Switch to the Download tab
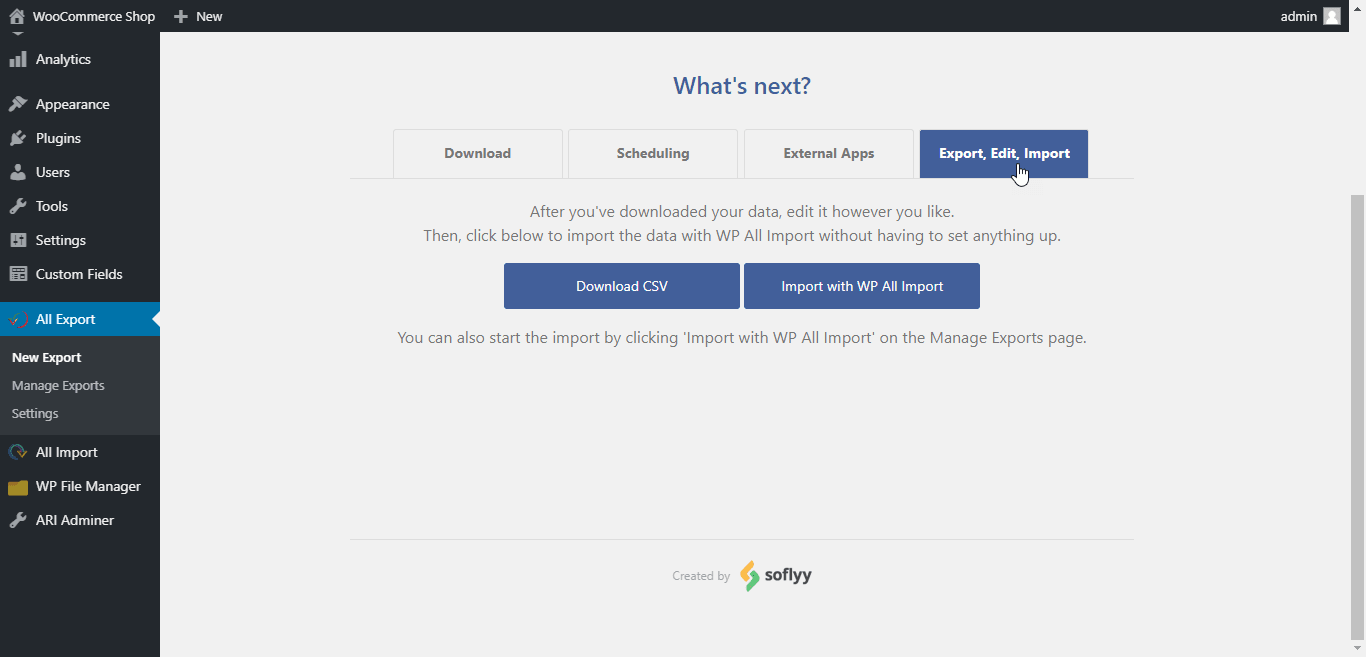Viewport: 1366px width, 657px height. click(x=478, y=154)
